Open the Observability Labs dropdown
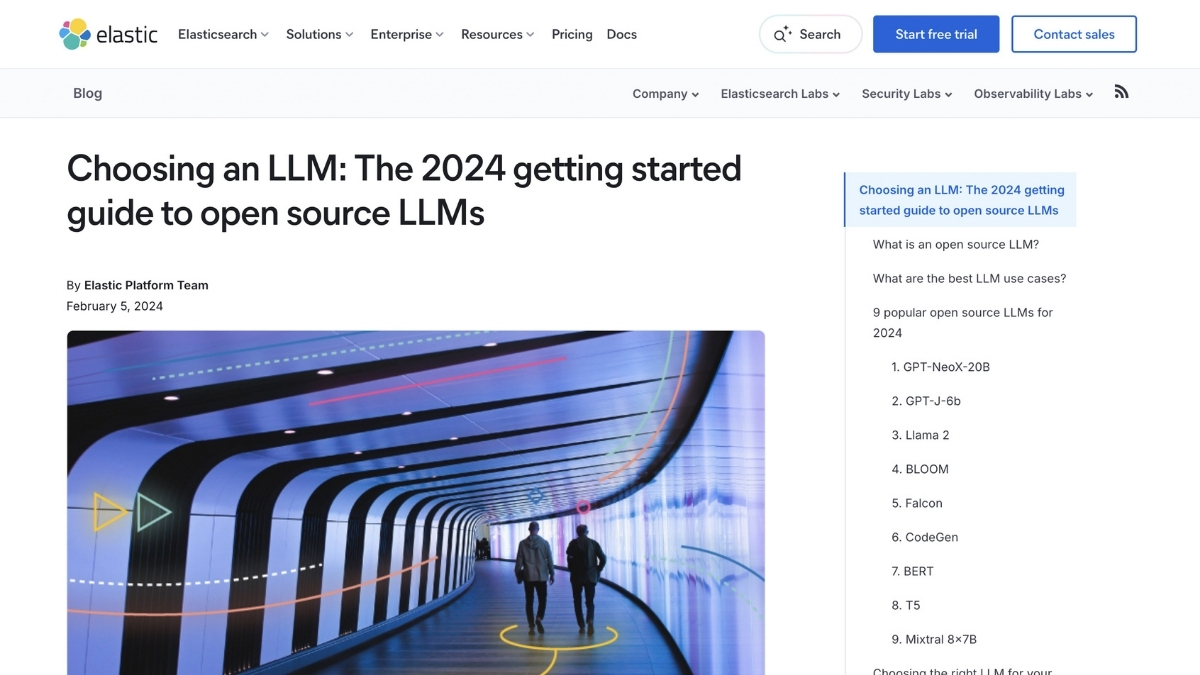1200x675 pixels. (1033, 94)
